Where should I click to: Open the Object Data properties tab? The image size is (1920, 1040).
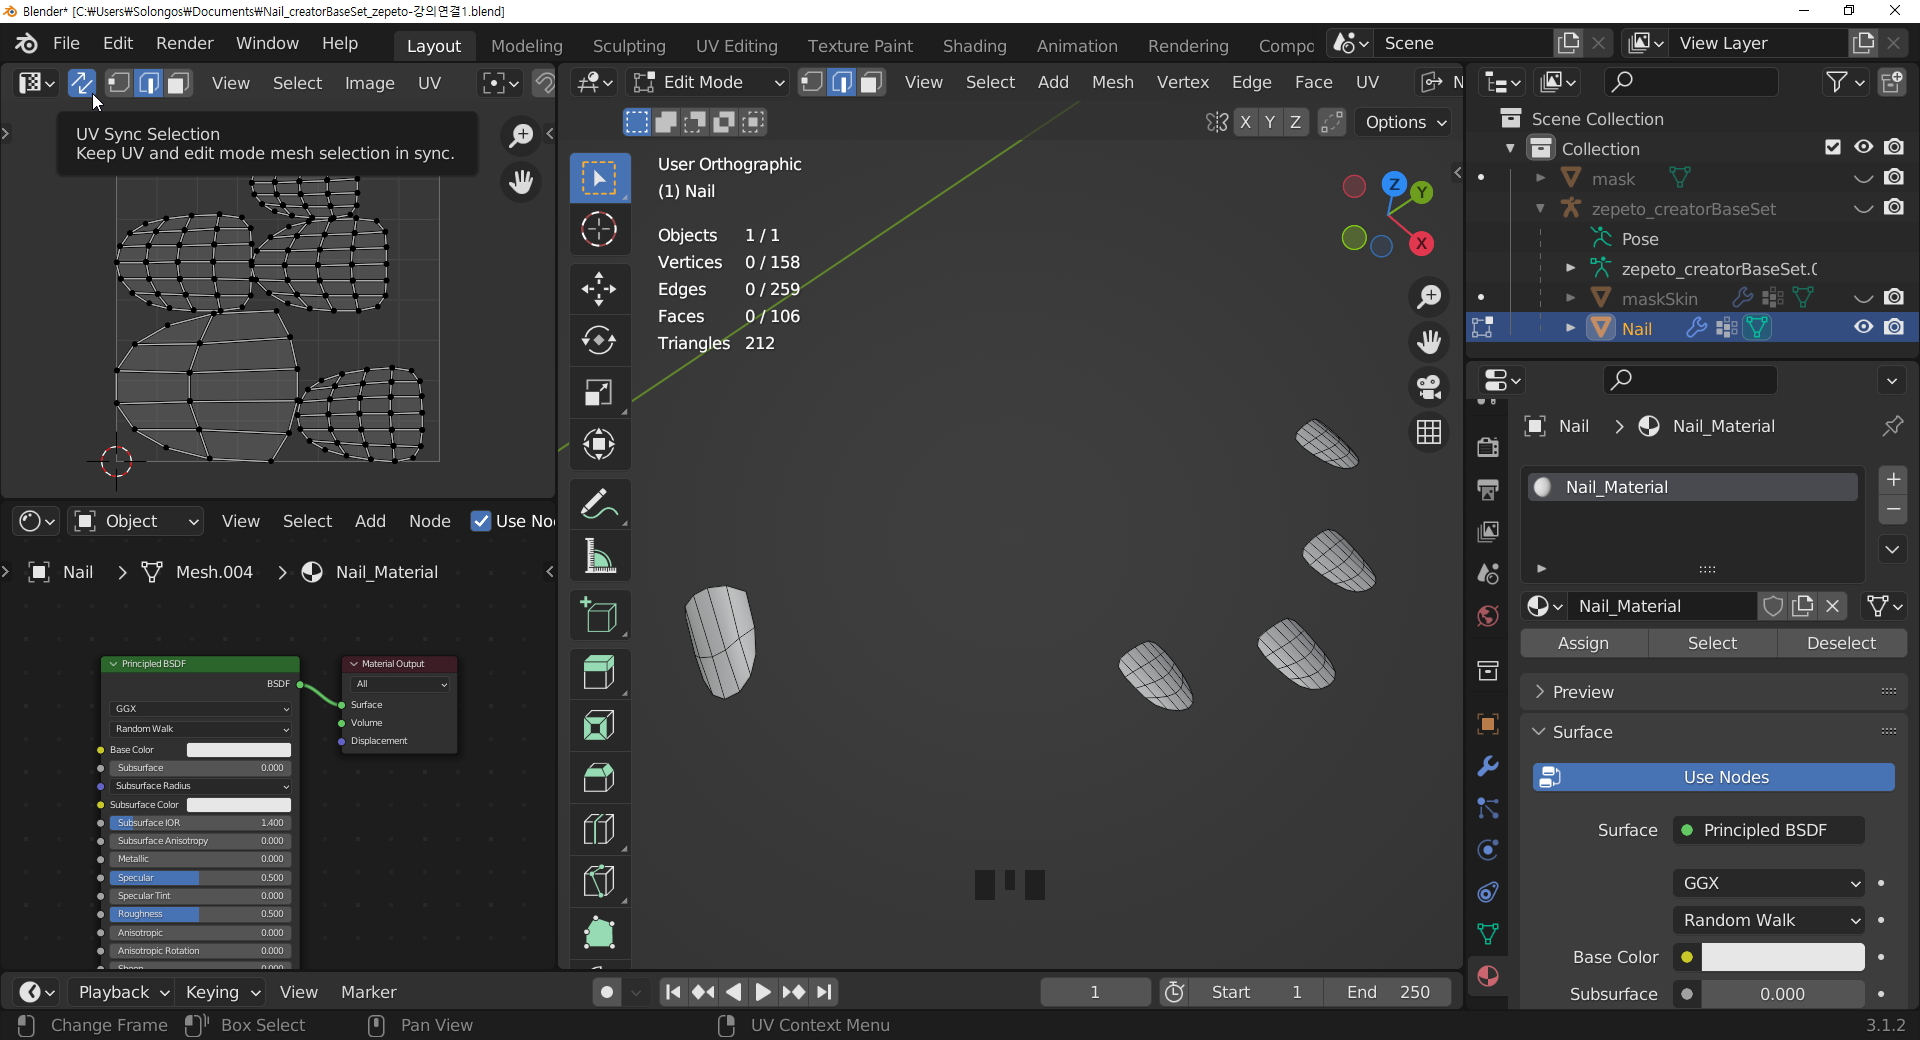click(x=1488, y=934)
